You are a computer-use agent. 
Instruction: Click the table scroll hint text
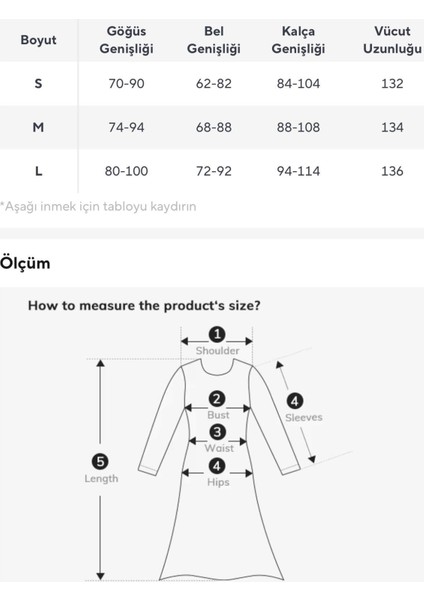[x=98, y=207]
